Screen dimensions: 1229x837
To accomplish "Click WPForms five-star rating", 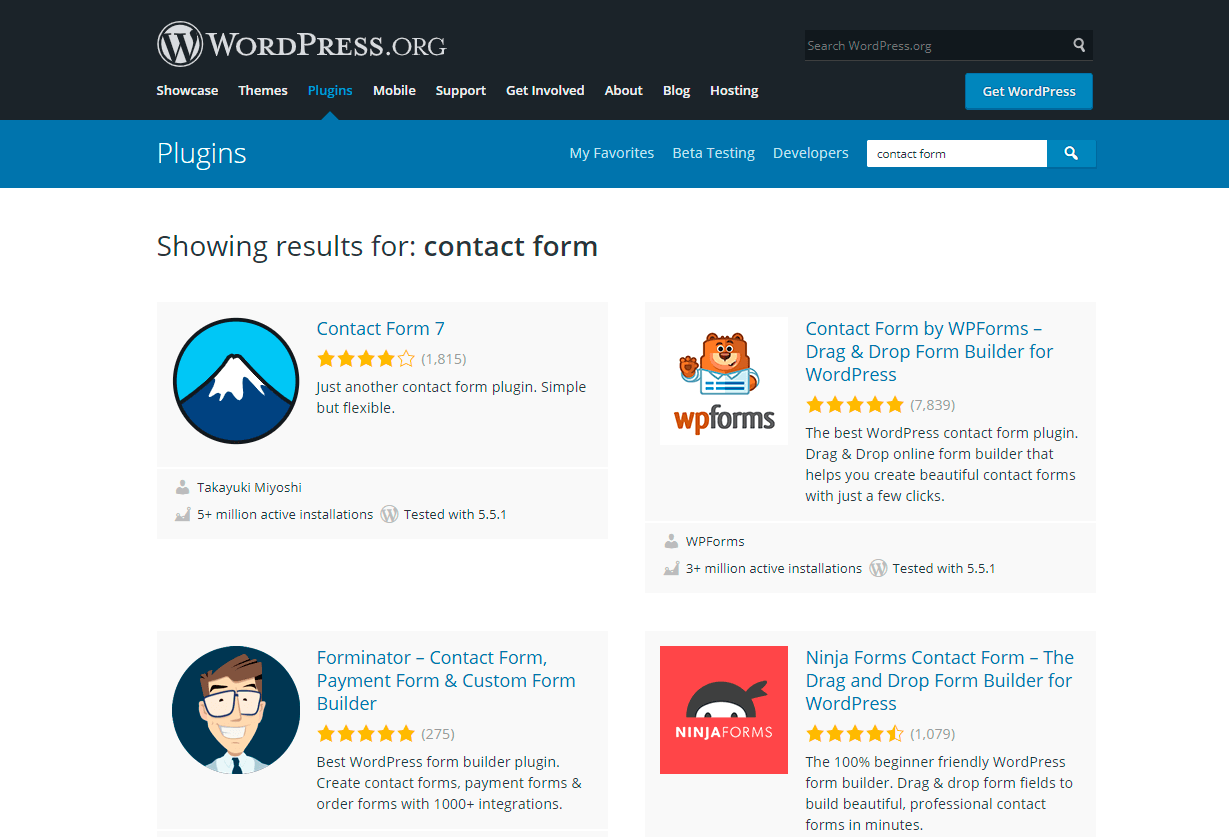I will click(855, 405).
